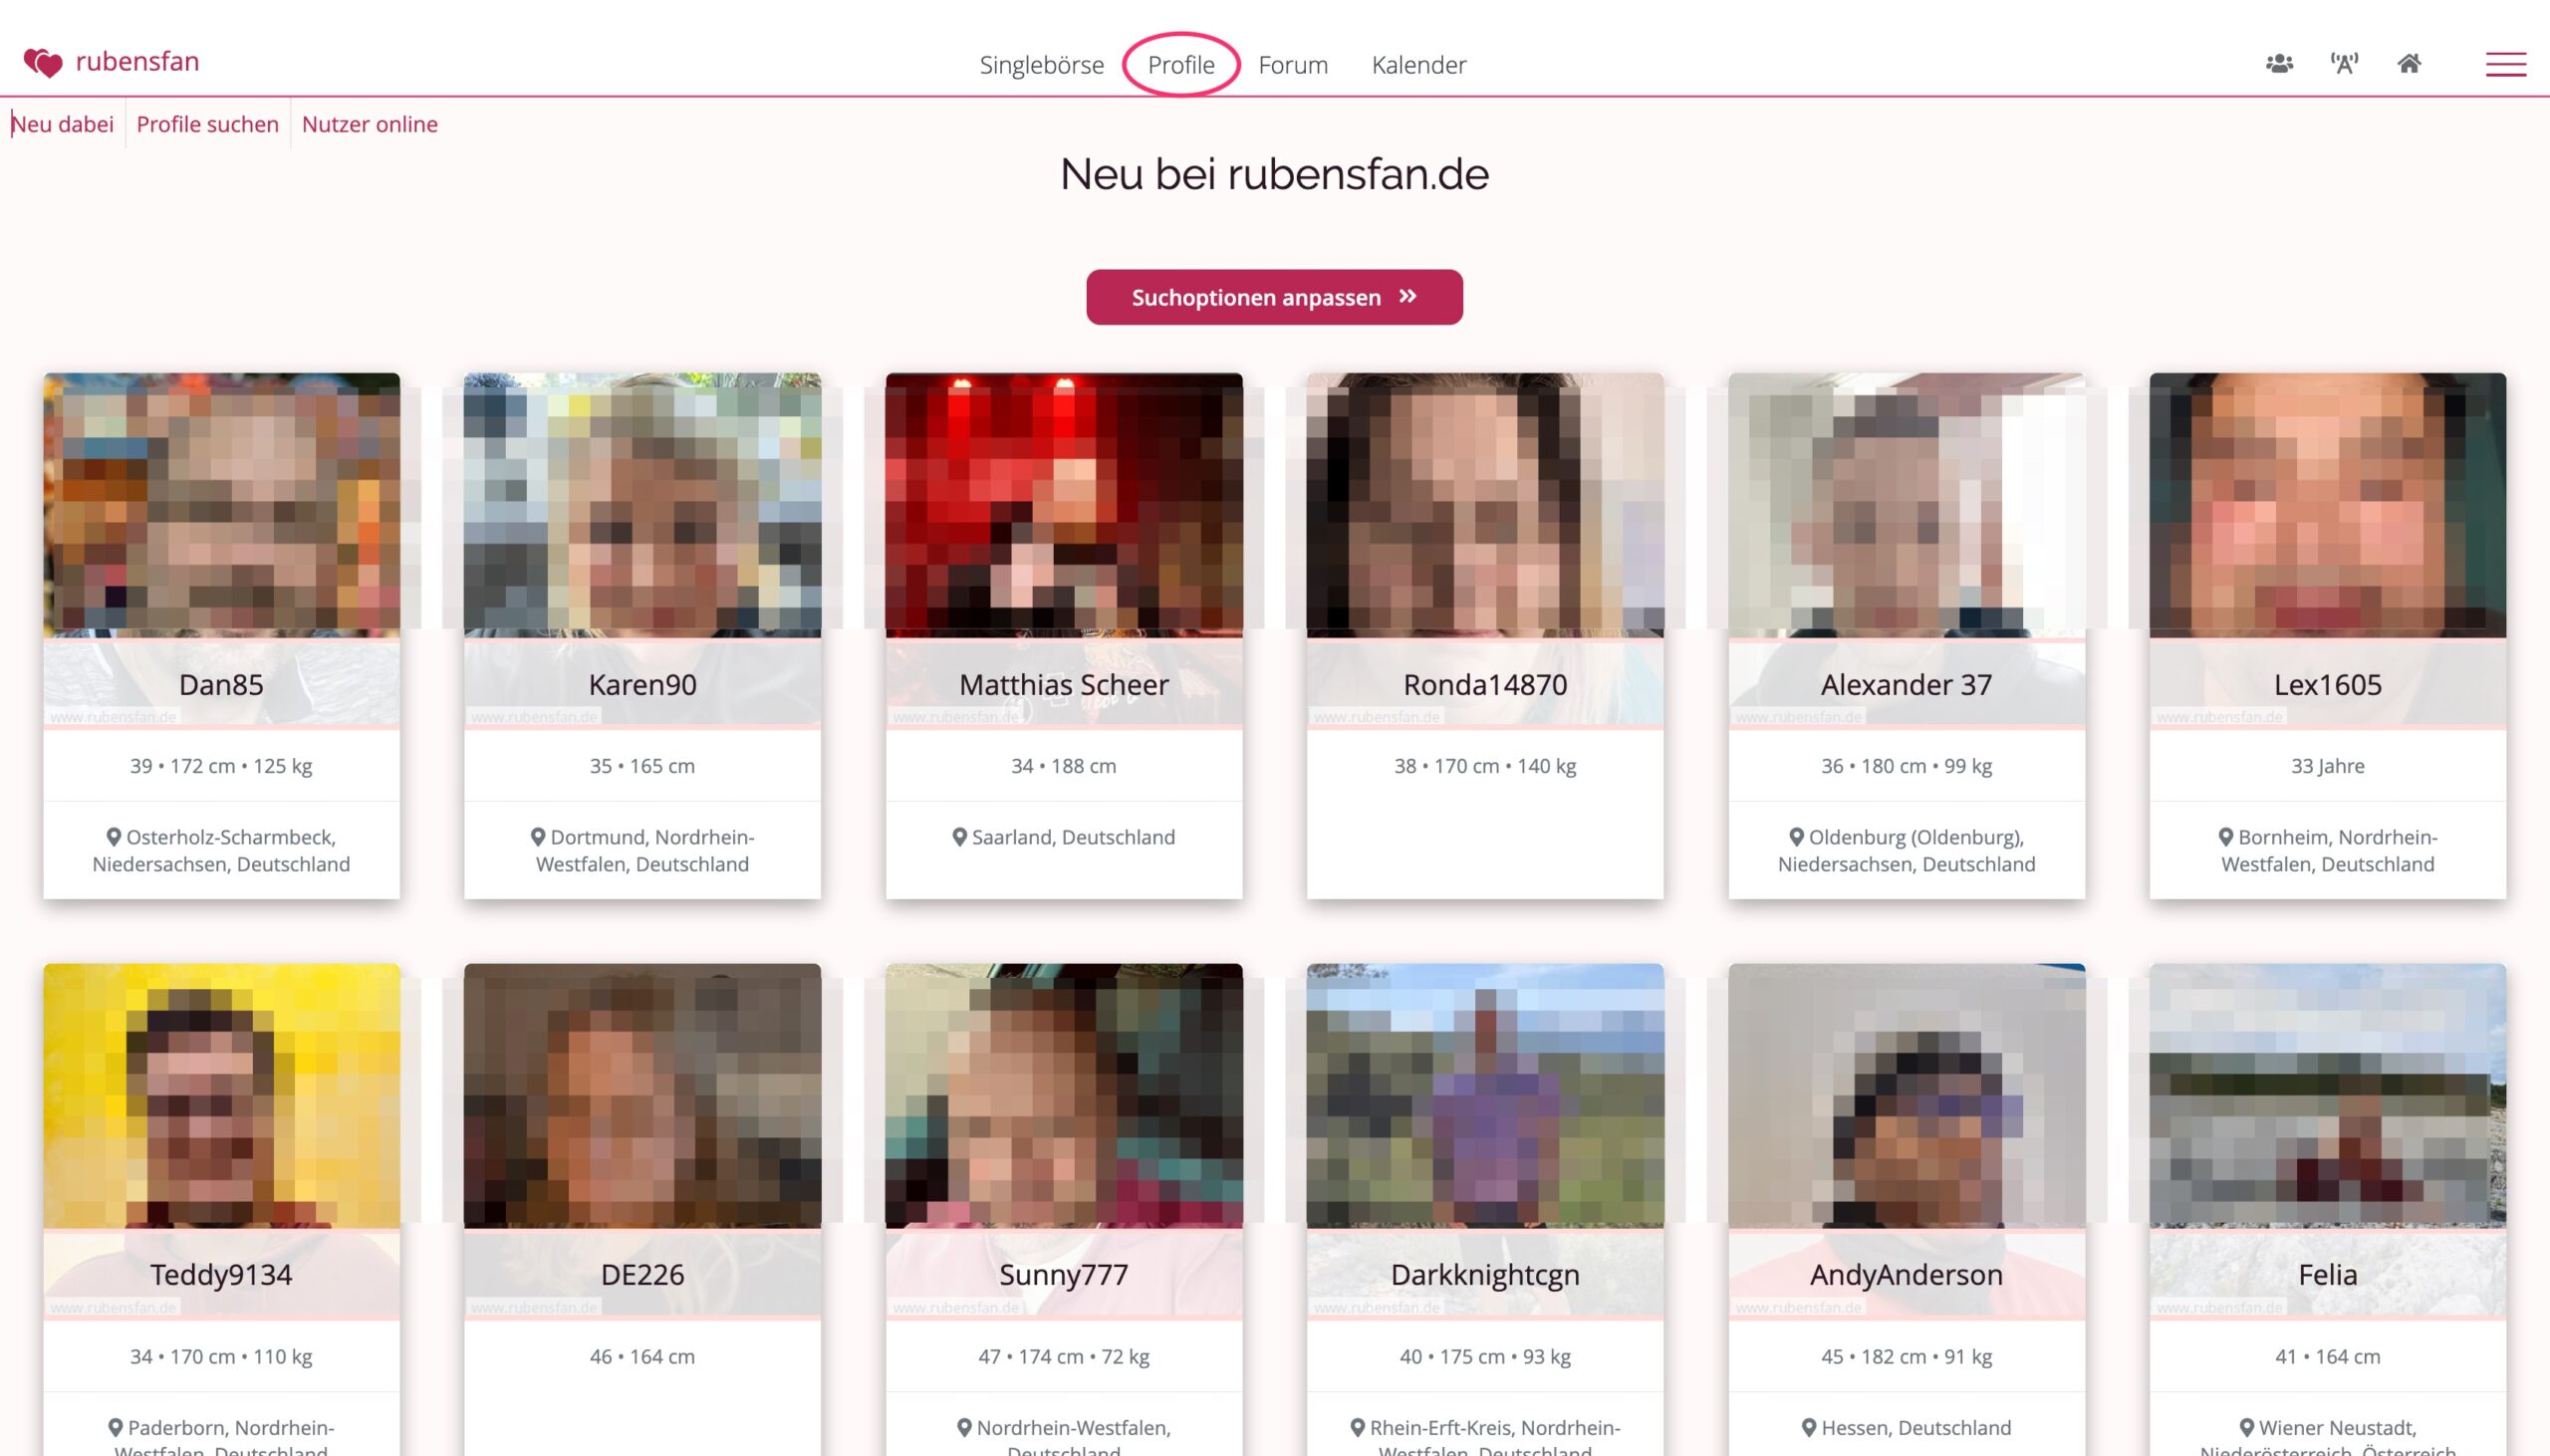This screenshot has width=2550, height=1456.
Task: Go to home via house icon
Action: (x=2409, y=64)
